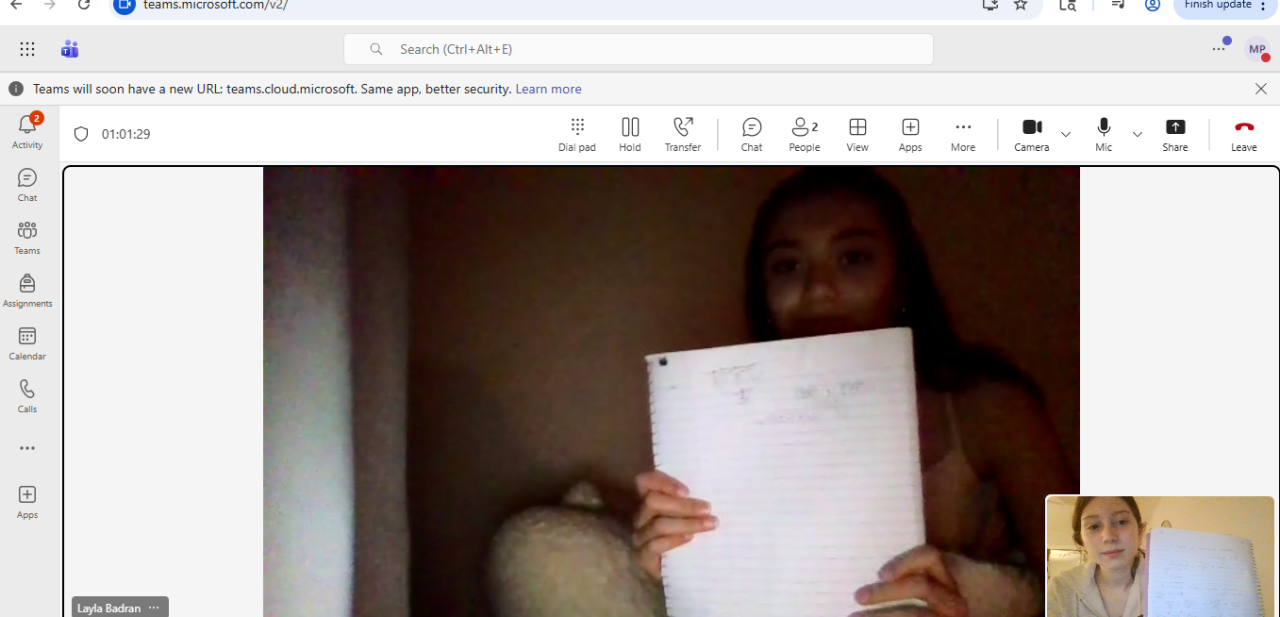Open Teams in the left sidebar
Viewport: 1280px width, 617px height.
click(27, 237)
